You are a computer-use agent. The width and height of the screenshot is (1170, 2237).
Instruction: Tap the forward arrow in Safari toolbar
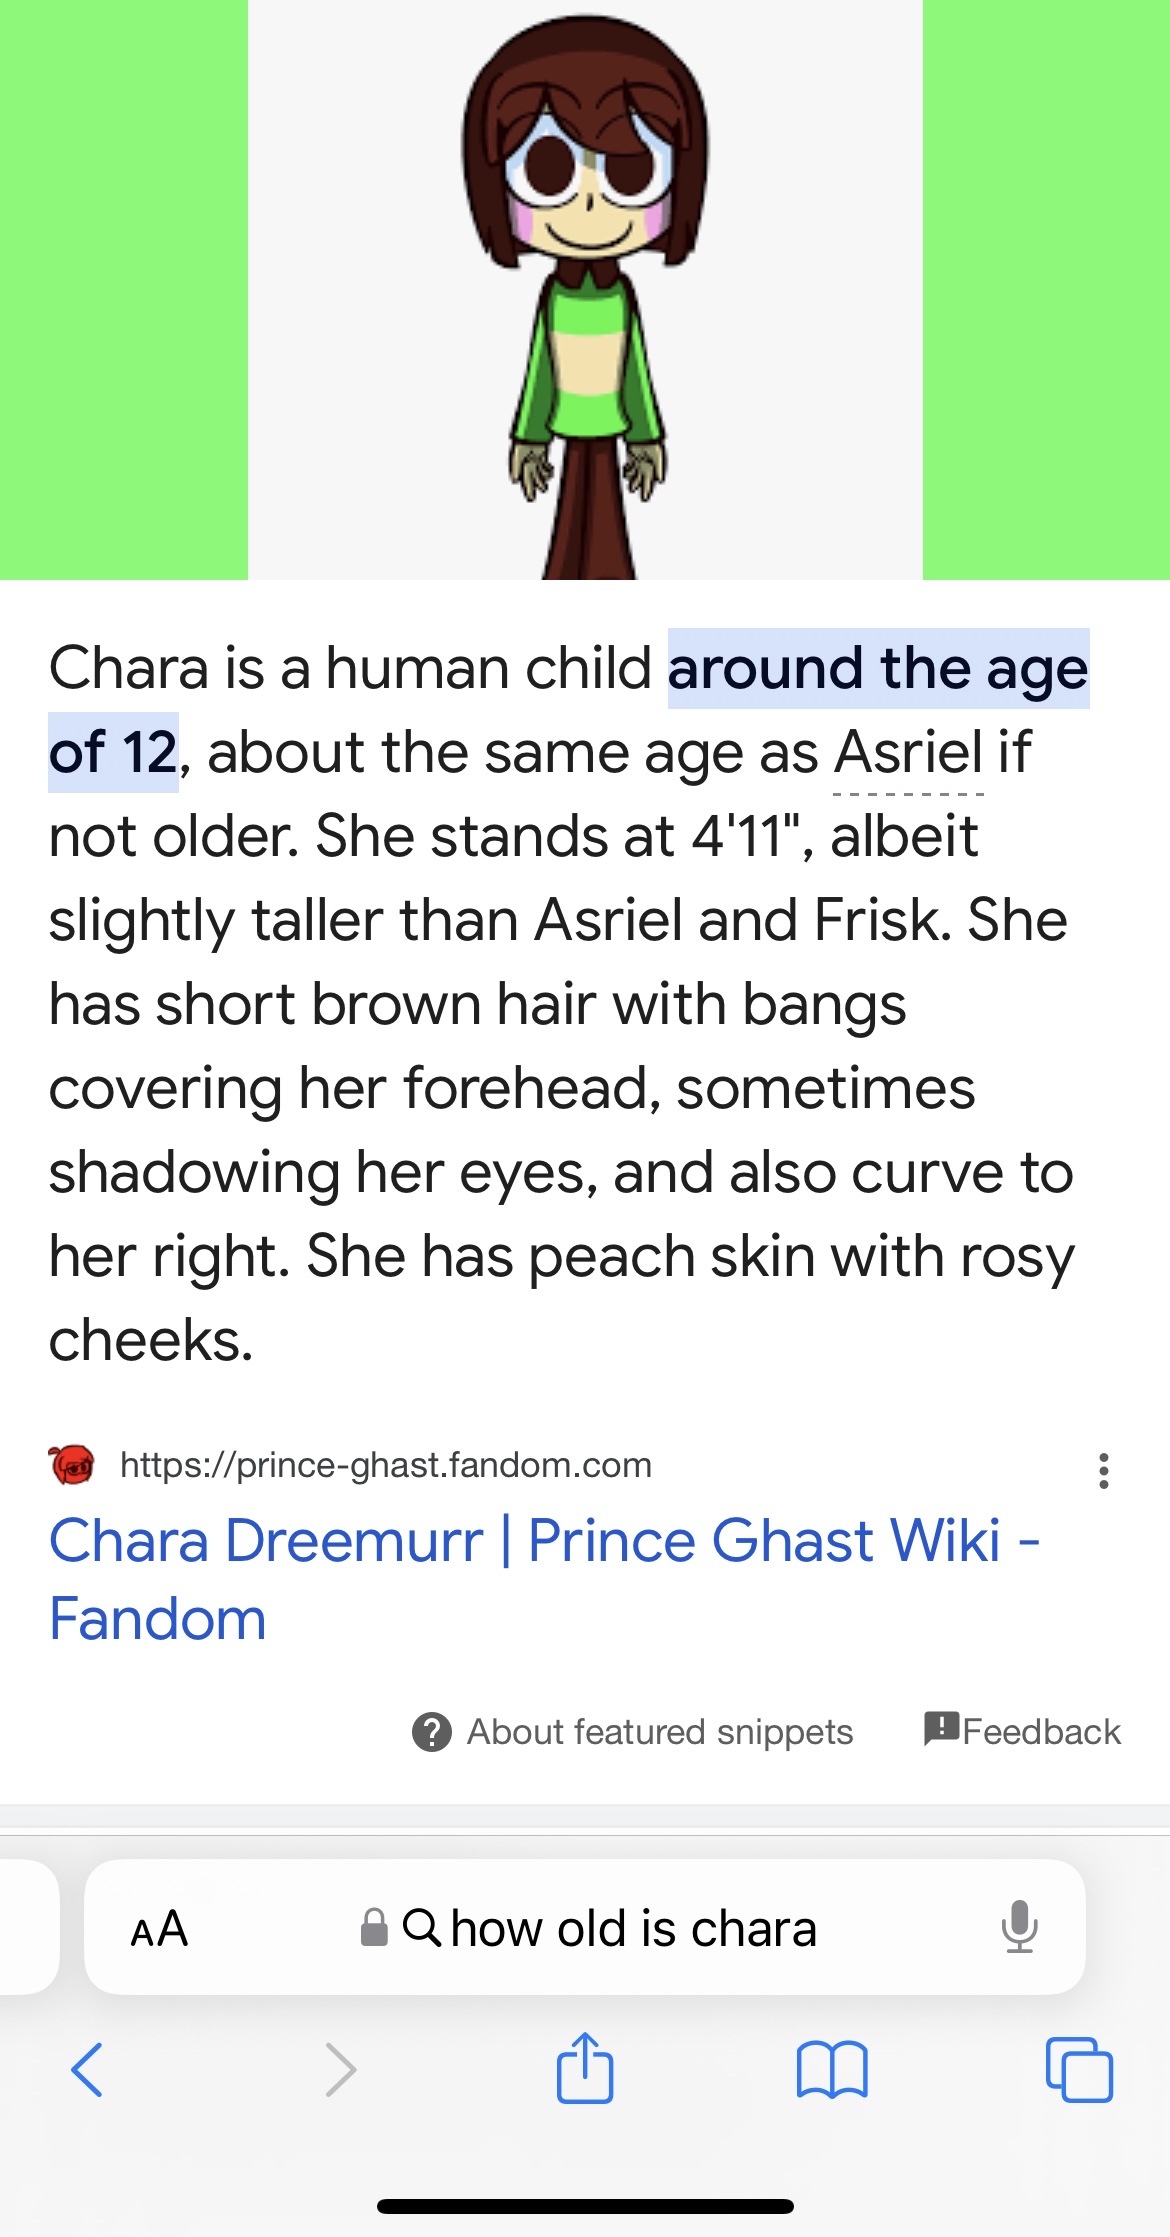[x=340, y=2070]
